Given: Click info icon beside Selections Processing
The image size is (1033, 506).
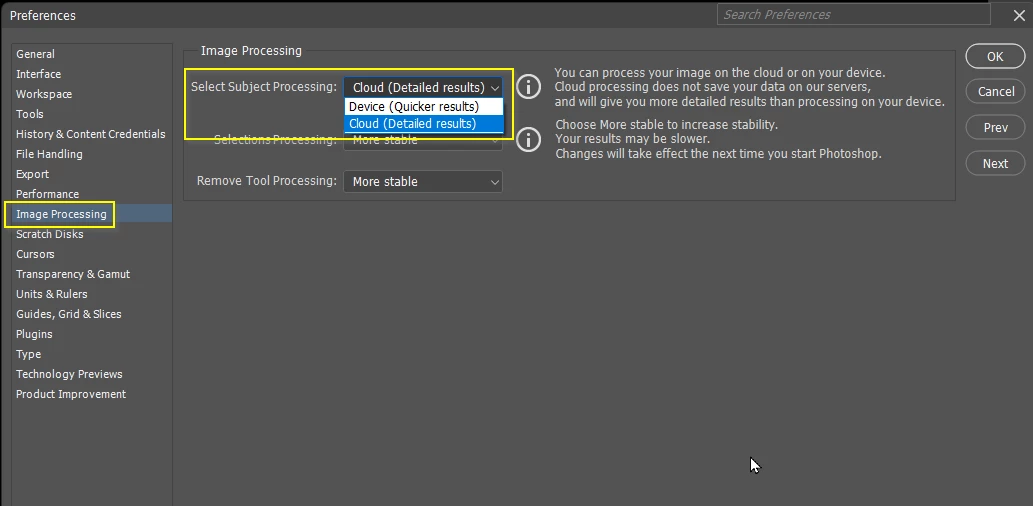Looking at the screenshot, I should 528,140.
